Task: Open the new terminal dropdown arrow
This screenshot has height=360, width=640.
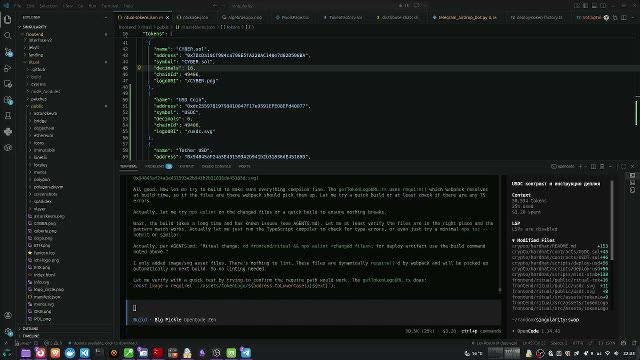Action: pyautogui.click(x=585, y=167)
